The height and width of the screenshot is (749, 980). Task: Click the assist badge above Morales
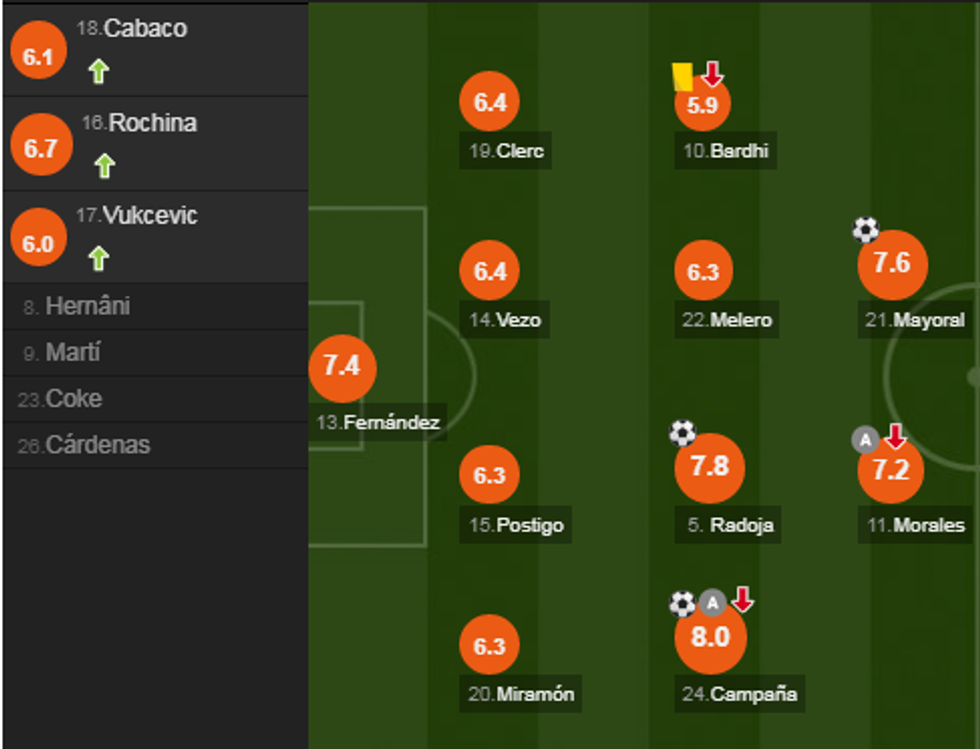coord(864,438)
